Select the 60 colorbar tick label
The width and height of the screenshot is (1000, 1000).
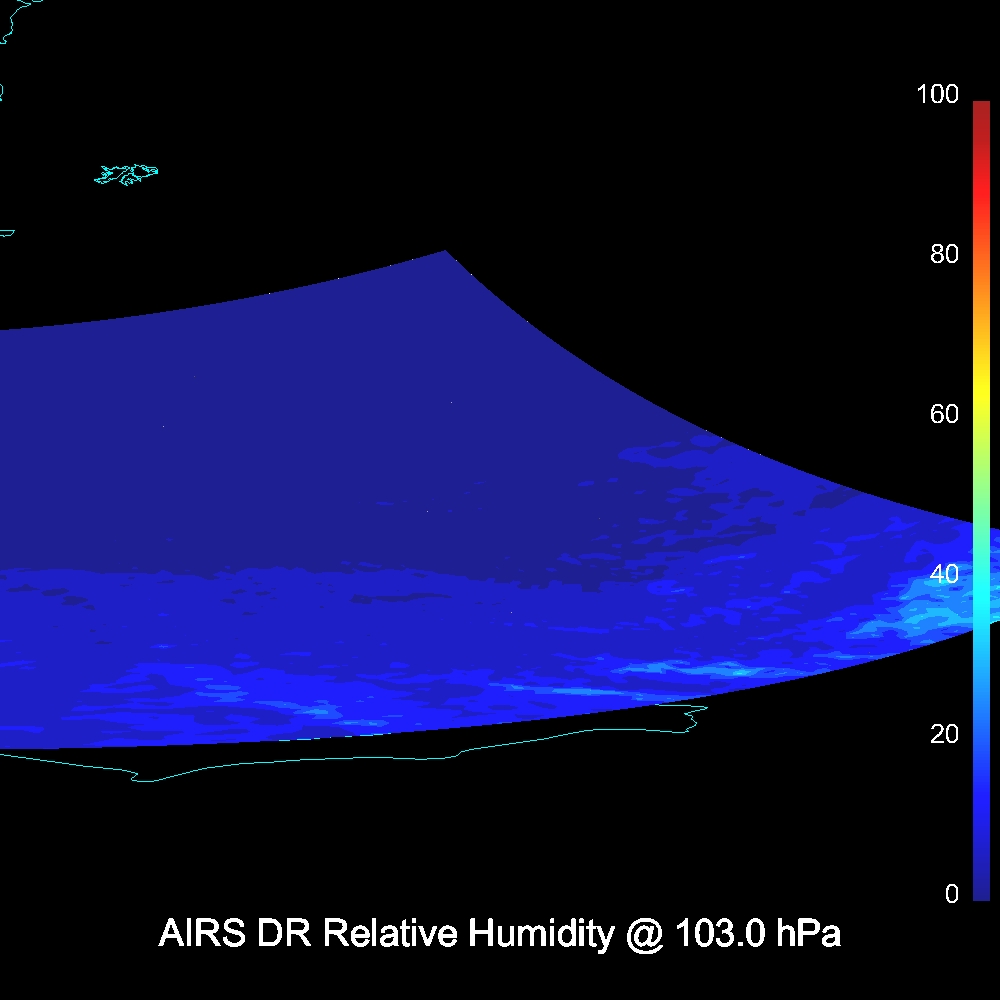point(943,414)
